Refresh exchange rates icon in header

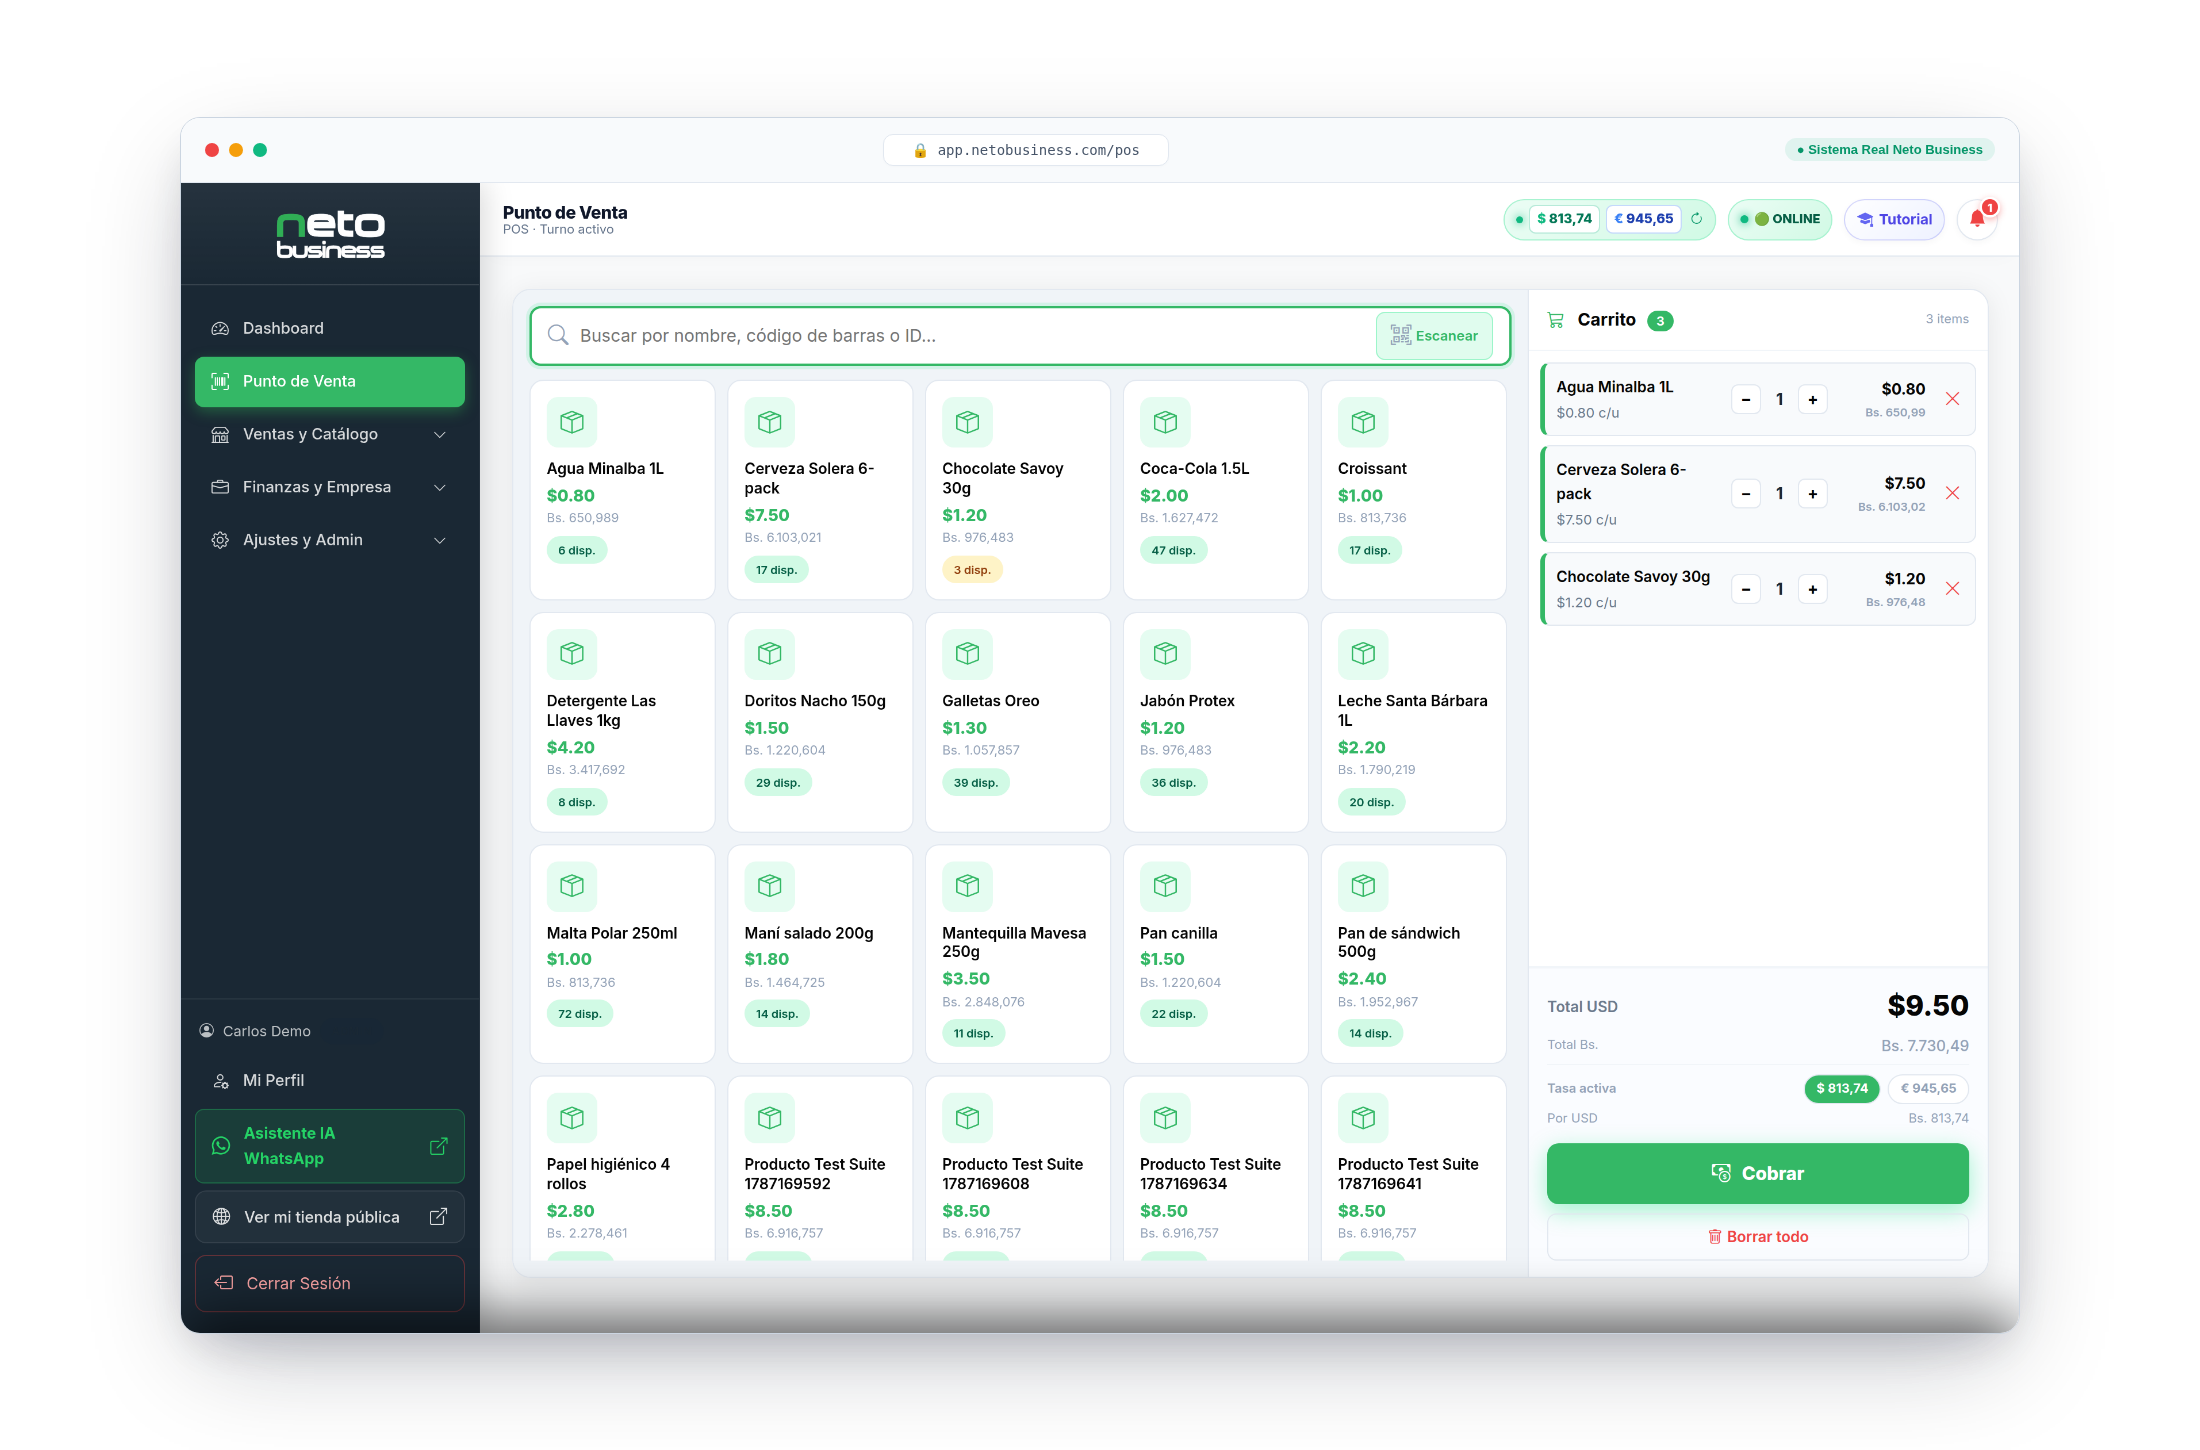(x=1696, y=219)
